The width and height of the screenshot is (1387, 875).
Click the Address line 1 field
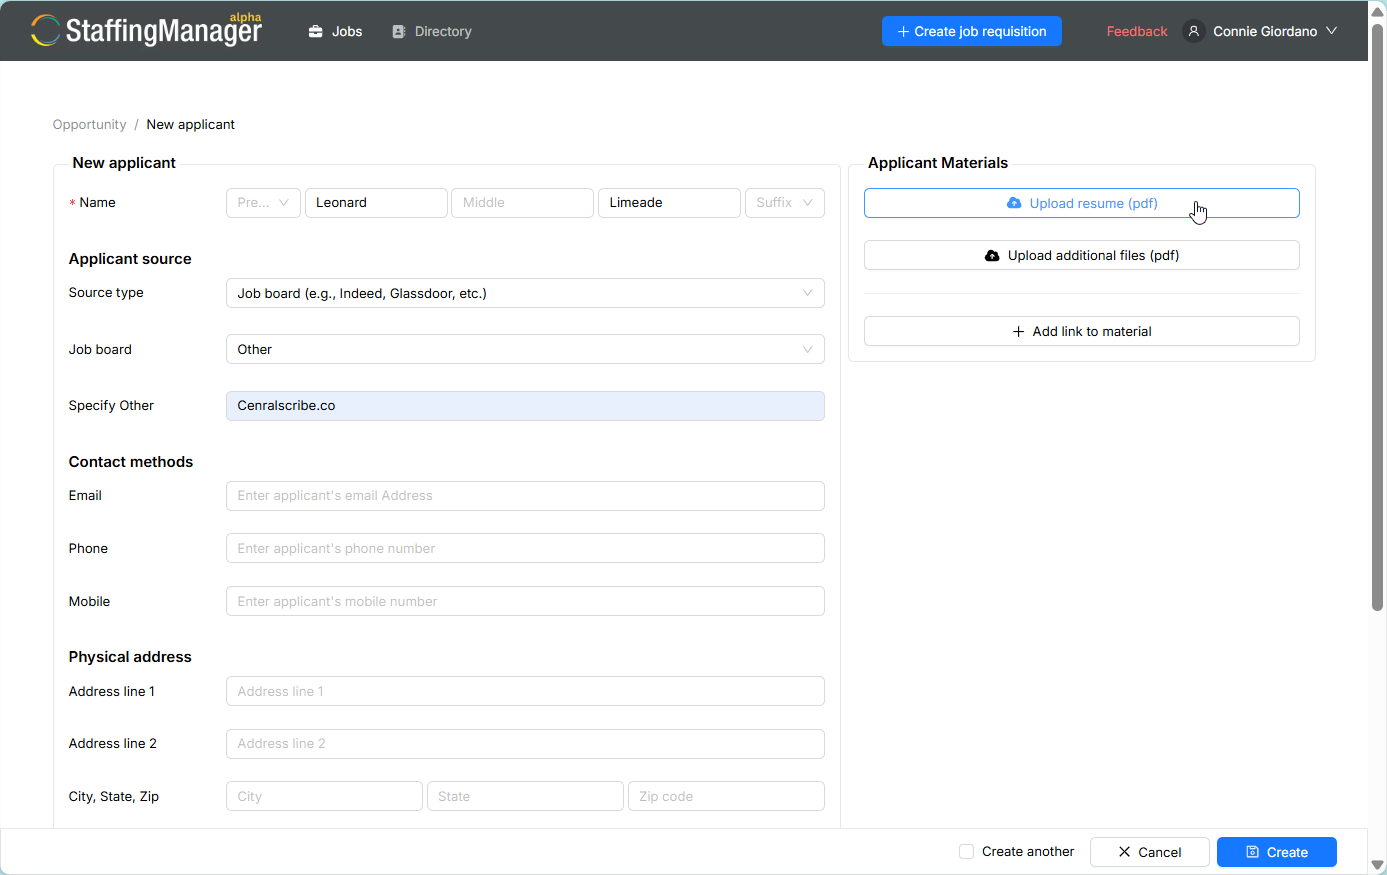coord(525,691)
